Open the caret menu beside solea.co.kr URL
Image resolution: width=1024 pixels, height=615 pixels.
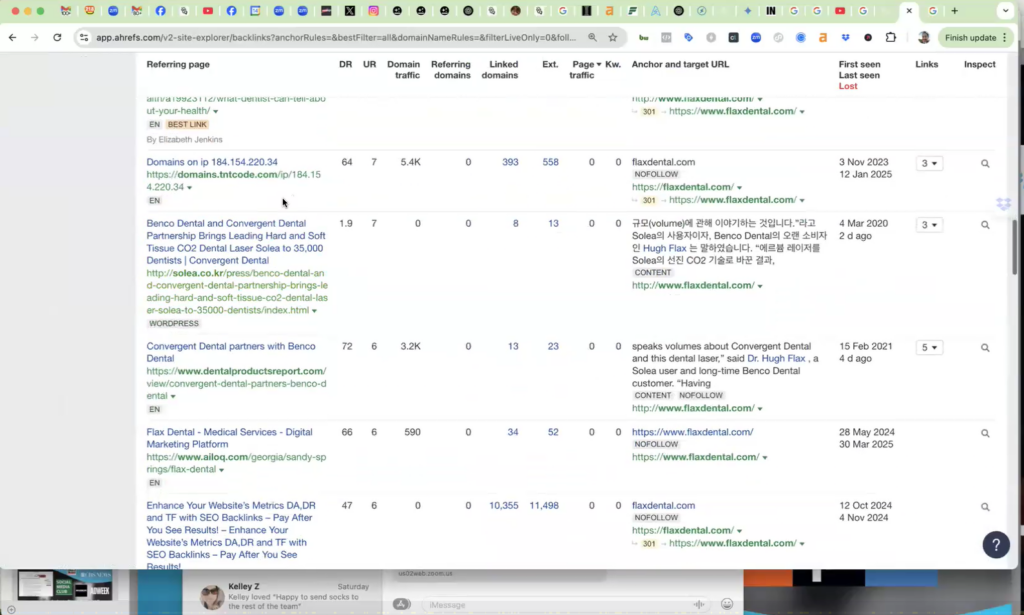pyautogui.click(x=314, y=311)
